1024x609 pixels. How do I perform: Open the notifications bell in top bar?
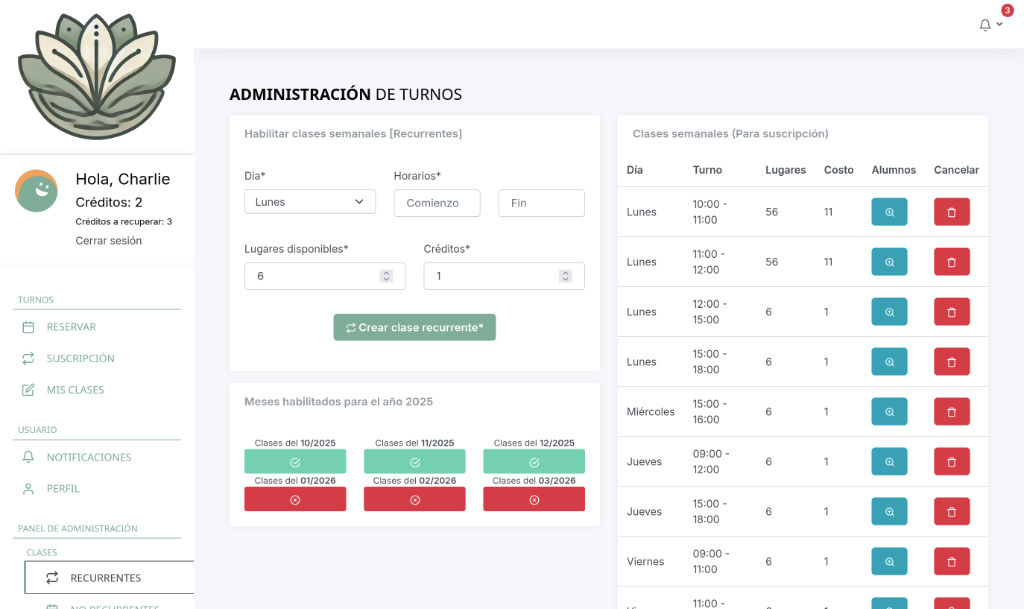986,25
